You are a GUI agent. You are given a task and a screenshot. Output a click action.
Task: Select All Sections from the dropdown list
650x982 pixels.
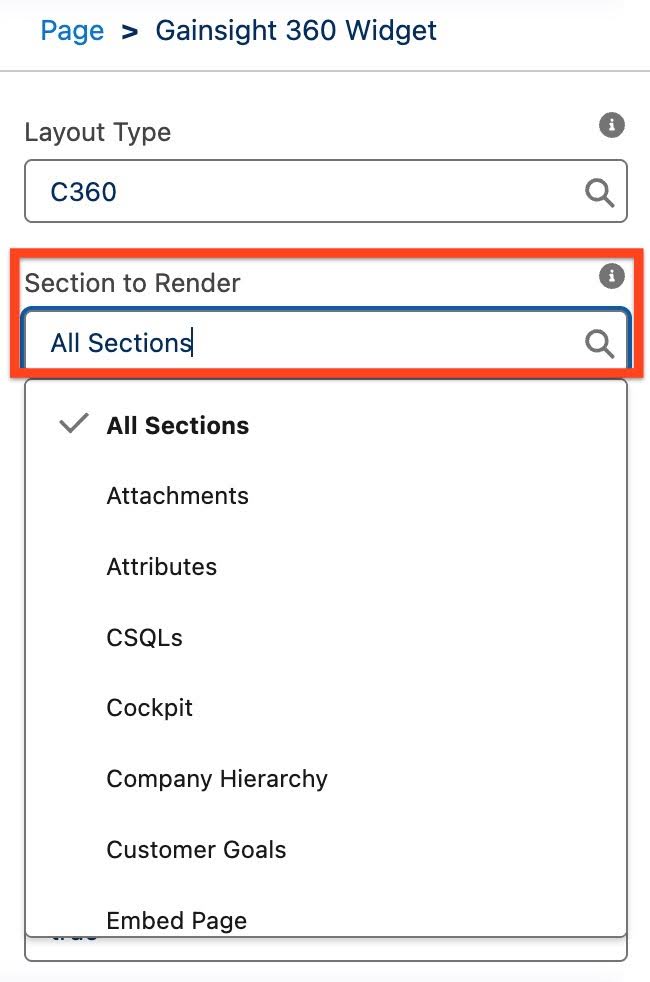click(x=177, y=425)
